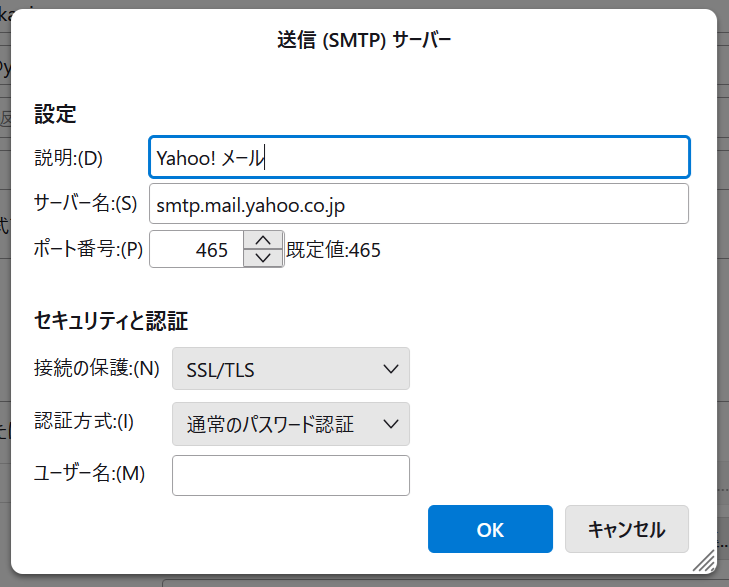
Task: Click the 接続の保護:(N) label
Action: click(97, 368)
